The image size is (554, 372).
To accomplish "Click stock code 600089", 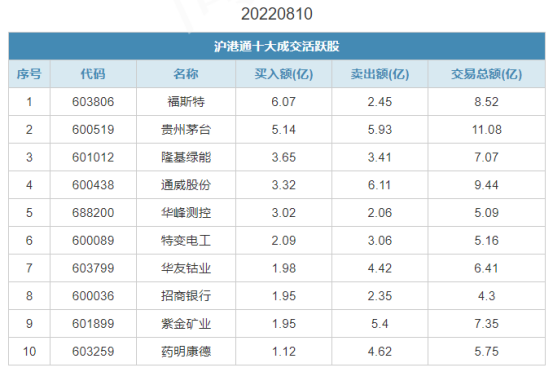I will click(x=93, y=241).
